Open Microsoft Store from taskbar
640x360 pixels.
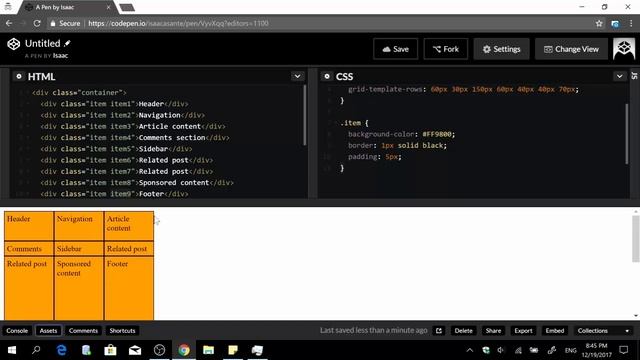(110, 350)
